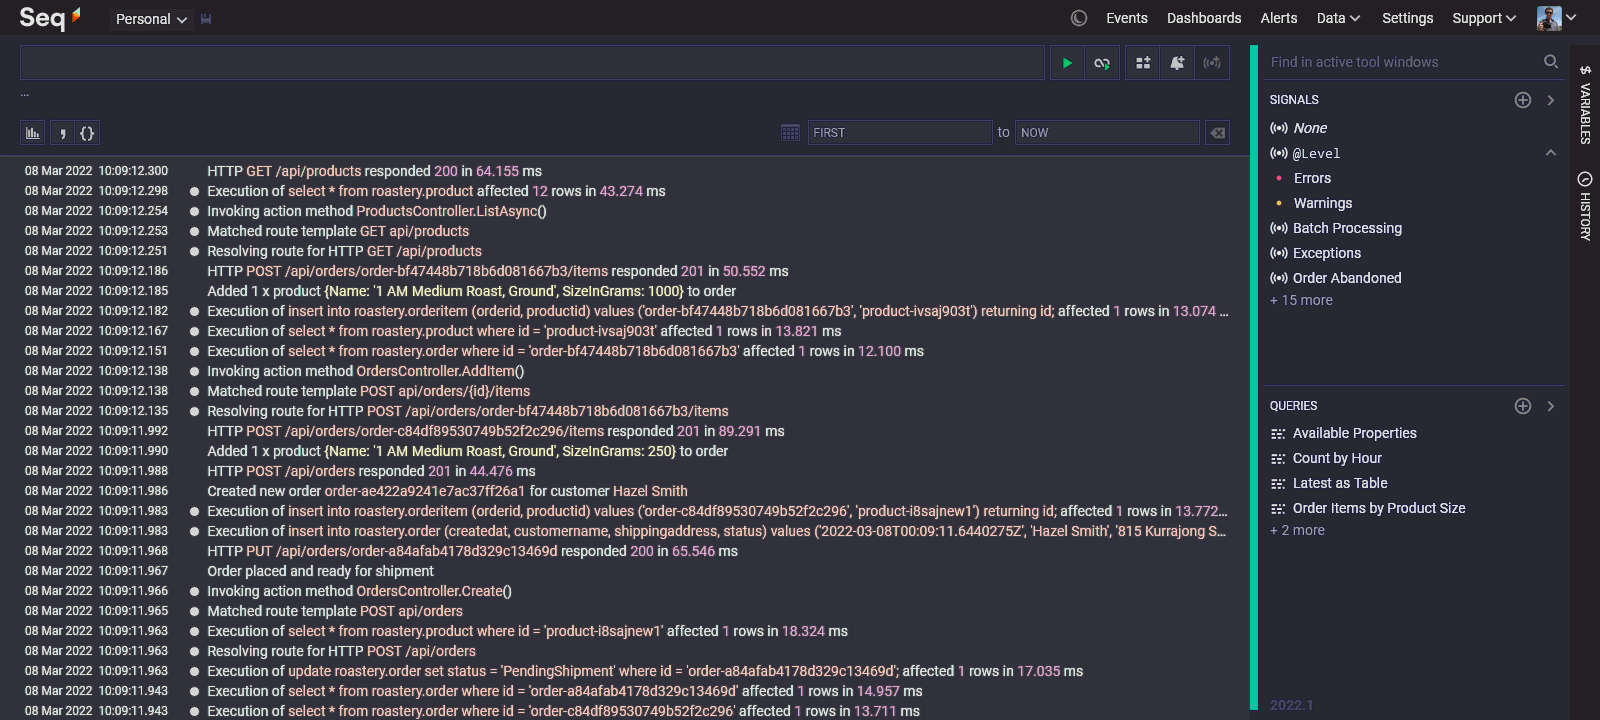Screen dimensions: 1600x720
Task: Open the Support dropdown menu
Action: pos(1484,18)
